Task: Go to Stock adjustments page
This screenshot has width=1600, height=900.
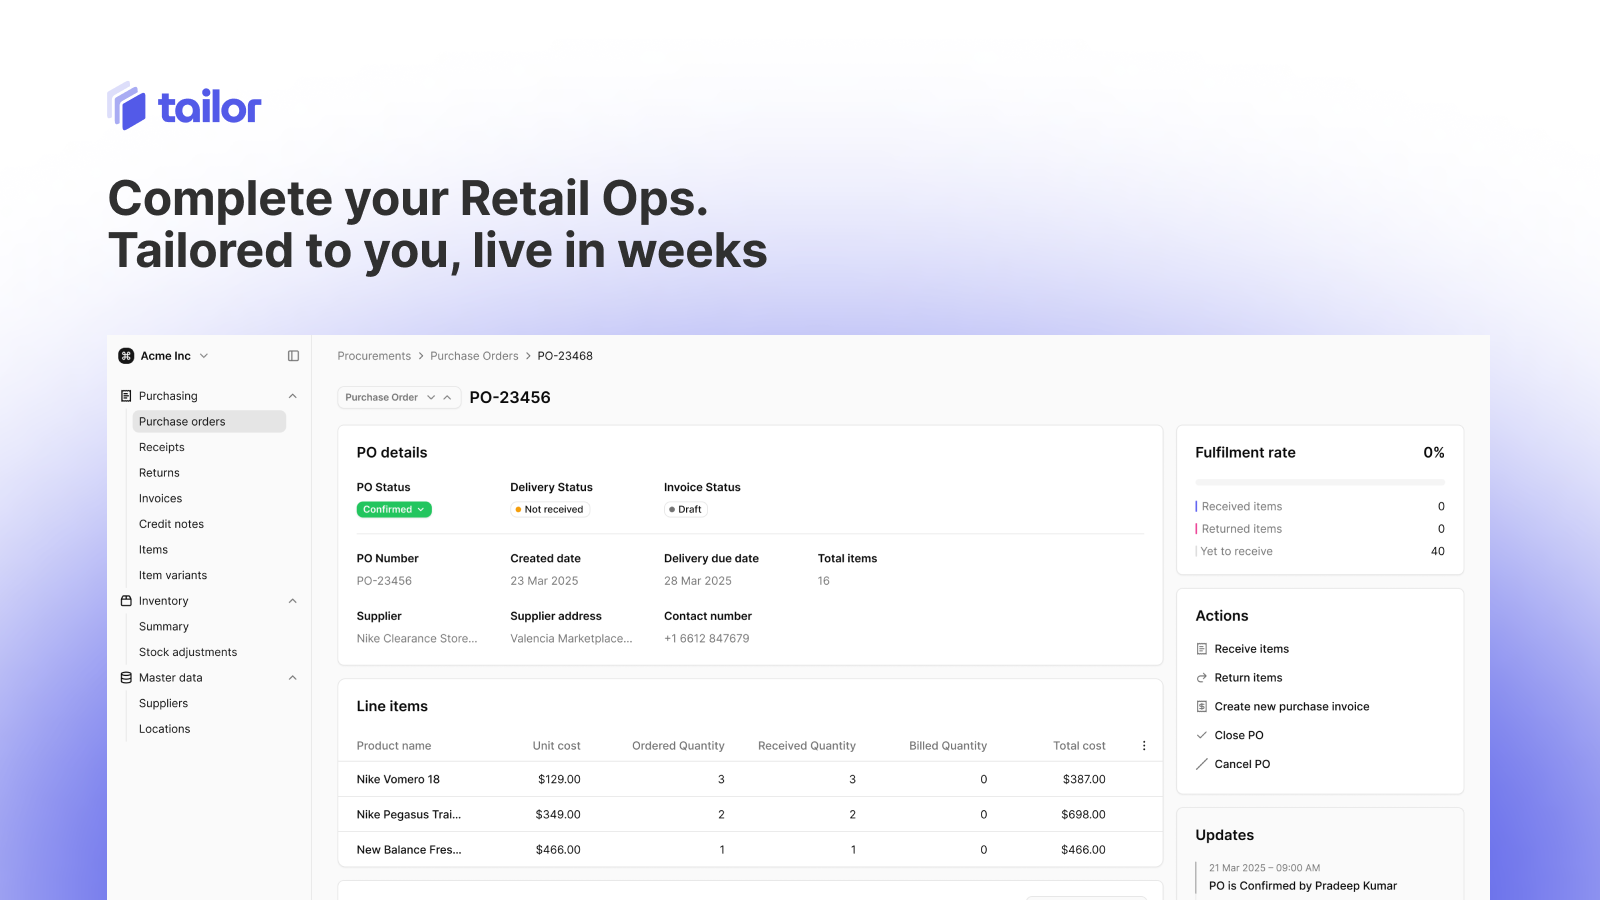Action: click(x=188, y=652)
